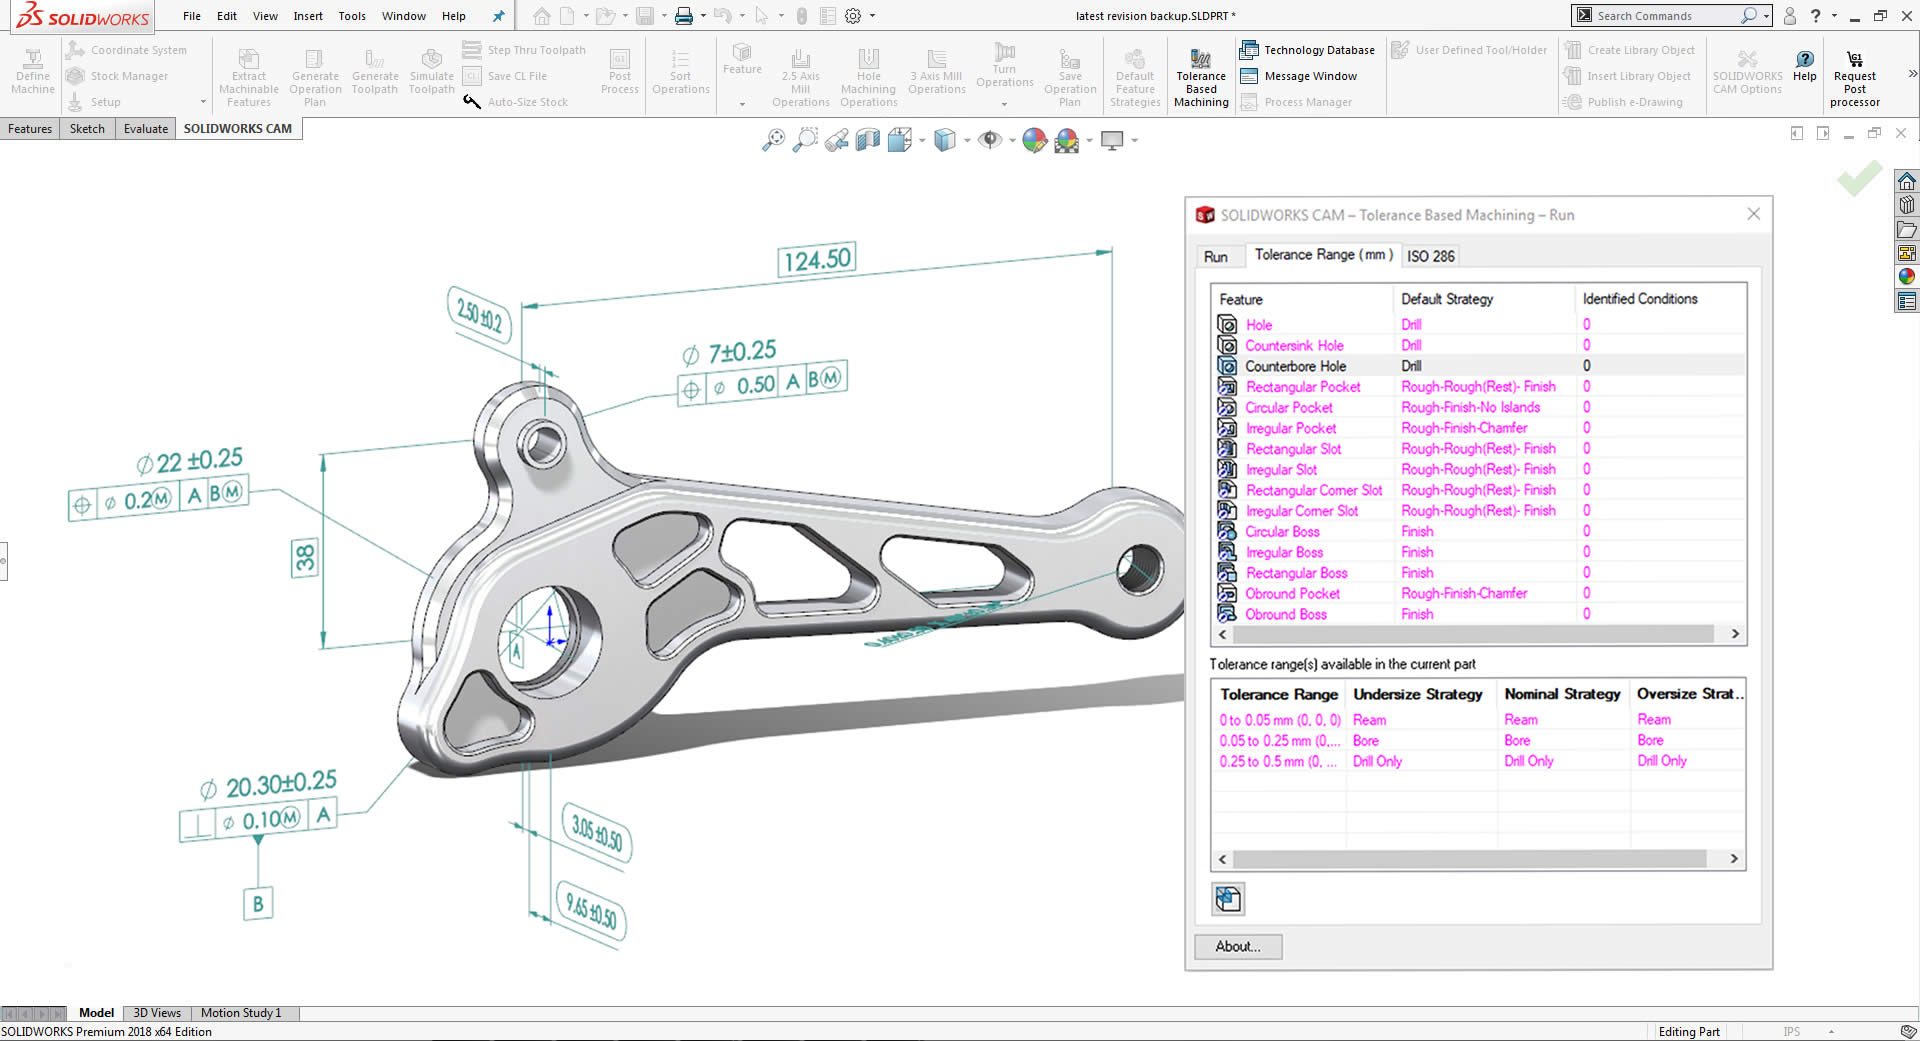Select the Counterbore Hole feature row
This screenshot has width=1920, height=1041.
[x=1295, y=366]
